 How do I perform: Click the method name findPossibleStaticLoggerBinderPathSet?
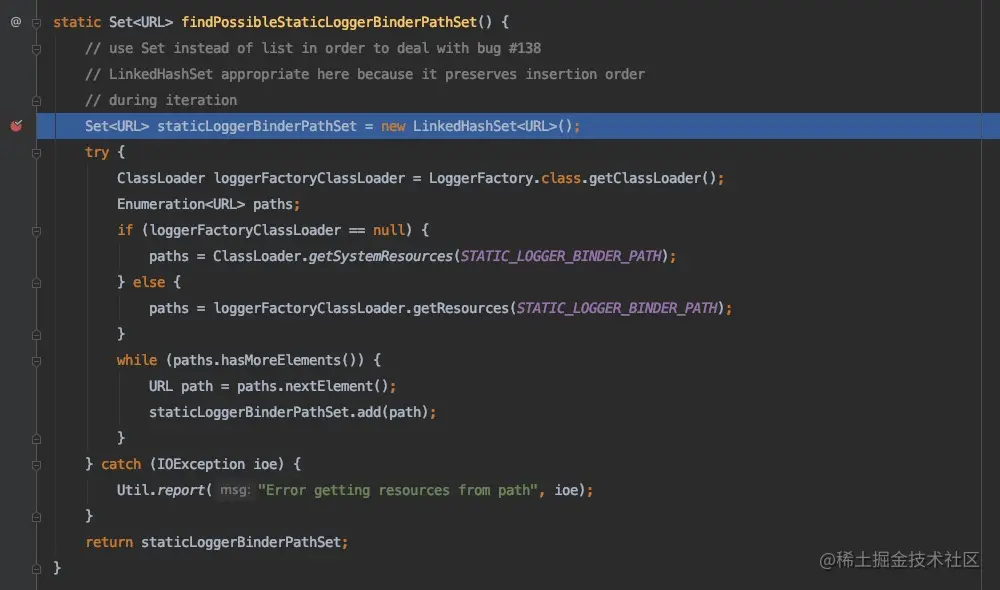329,22
